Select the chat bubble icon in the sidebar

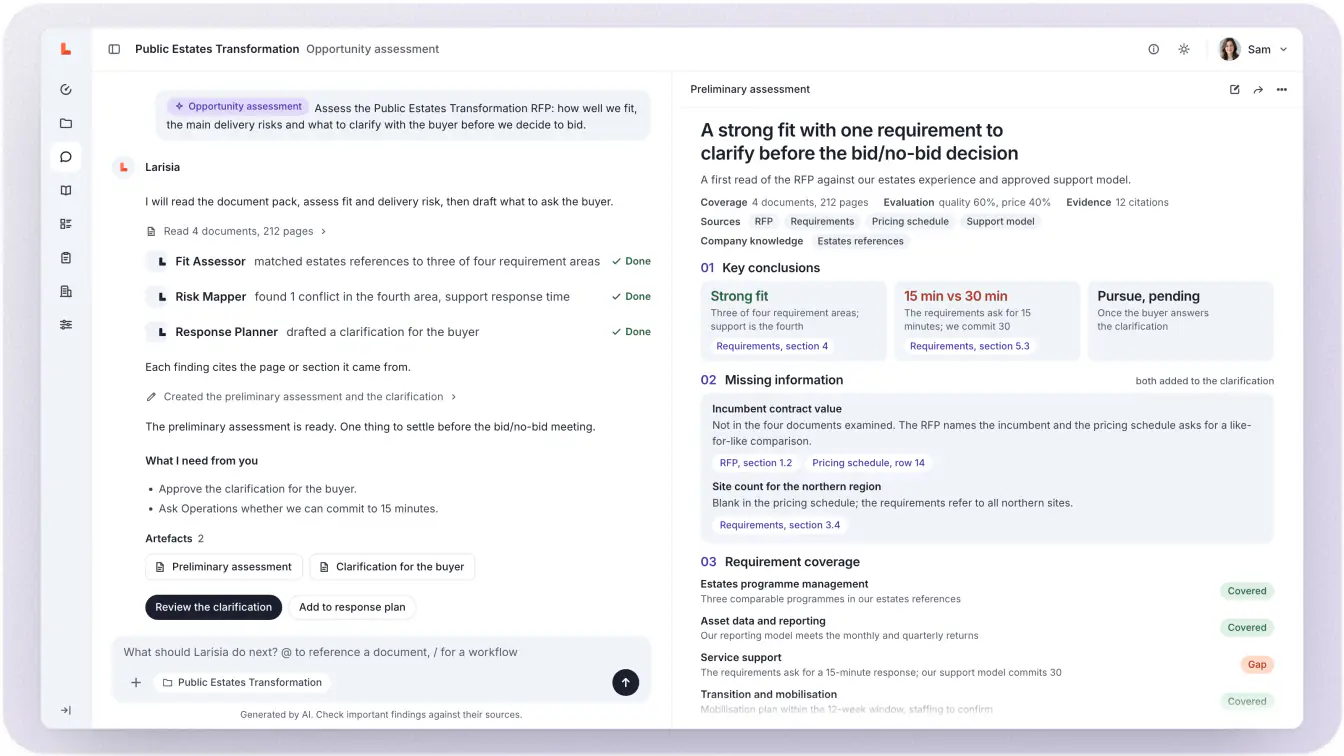pos(66,157)
